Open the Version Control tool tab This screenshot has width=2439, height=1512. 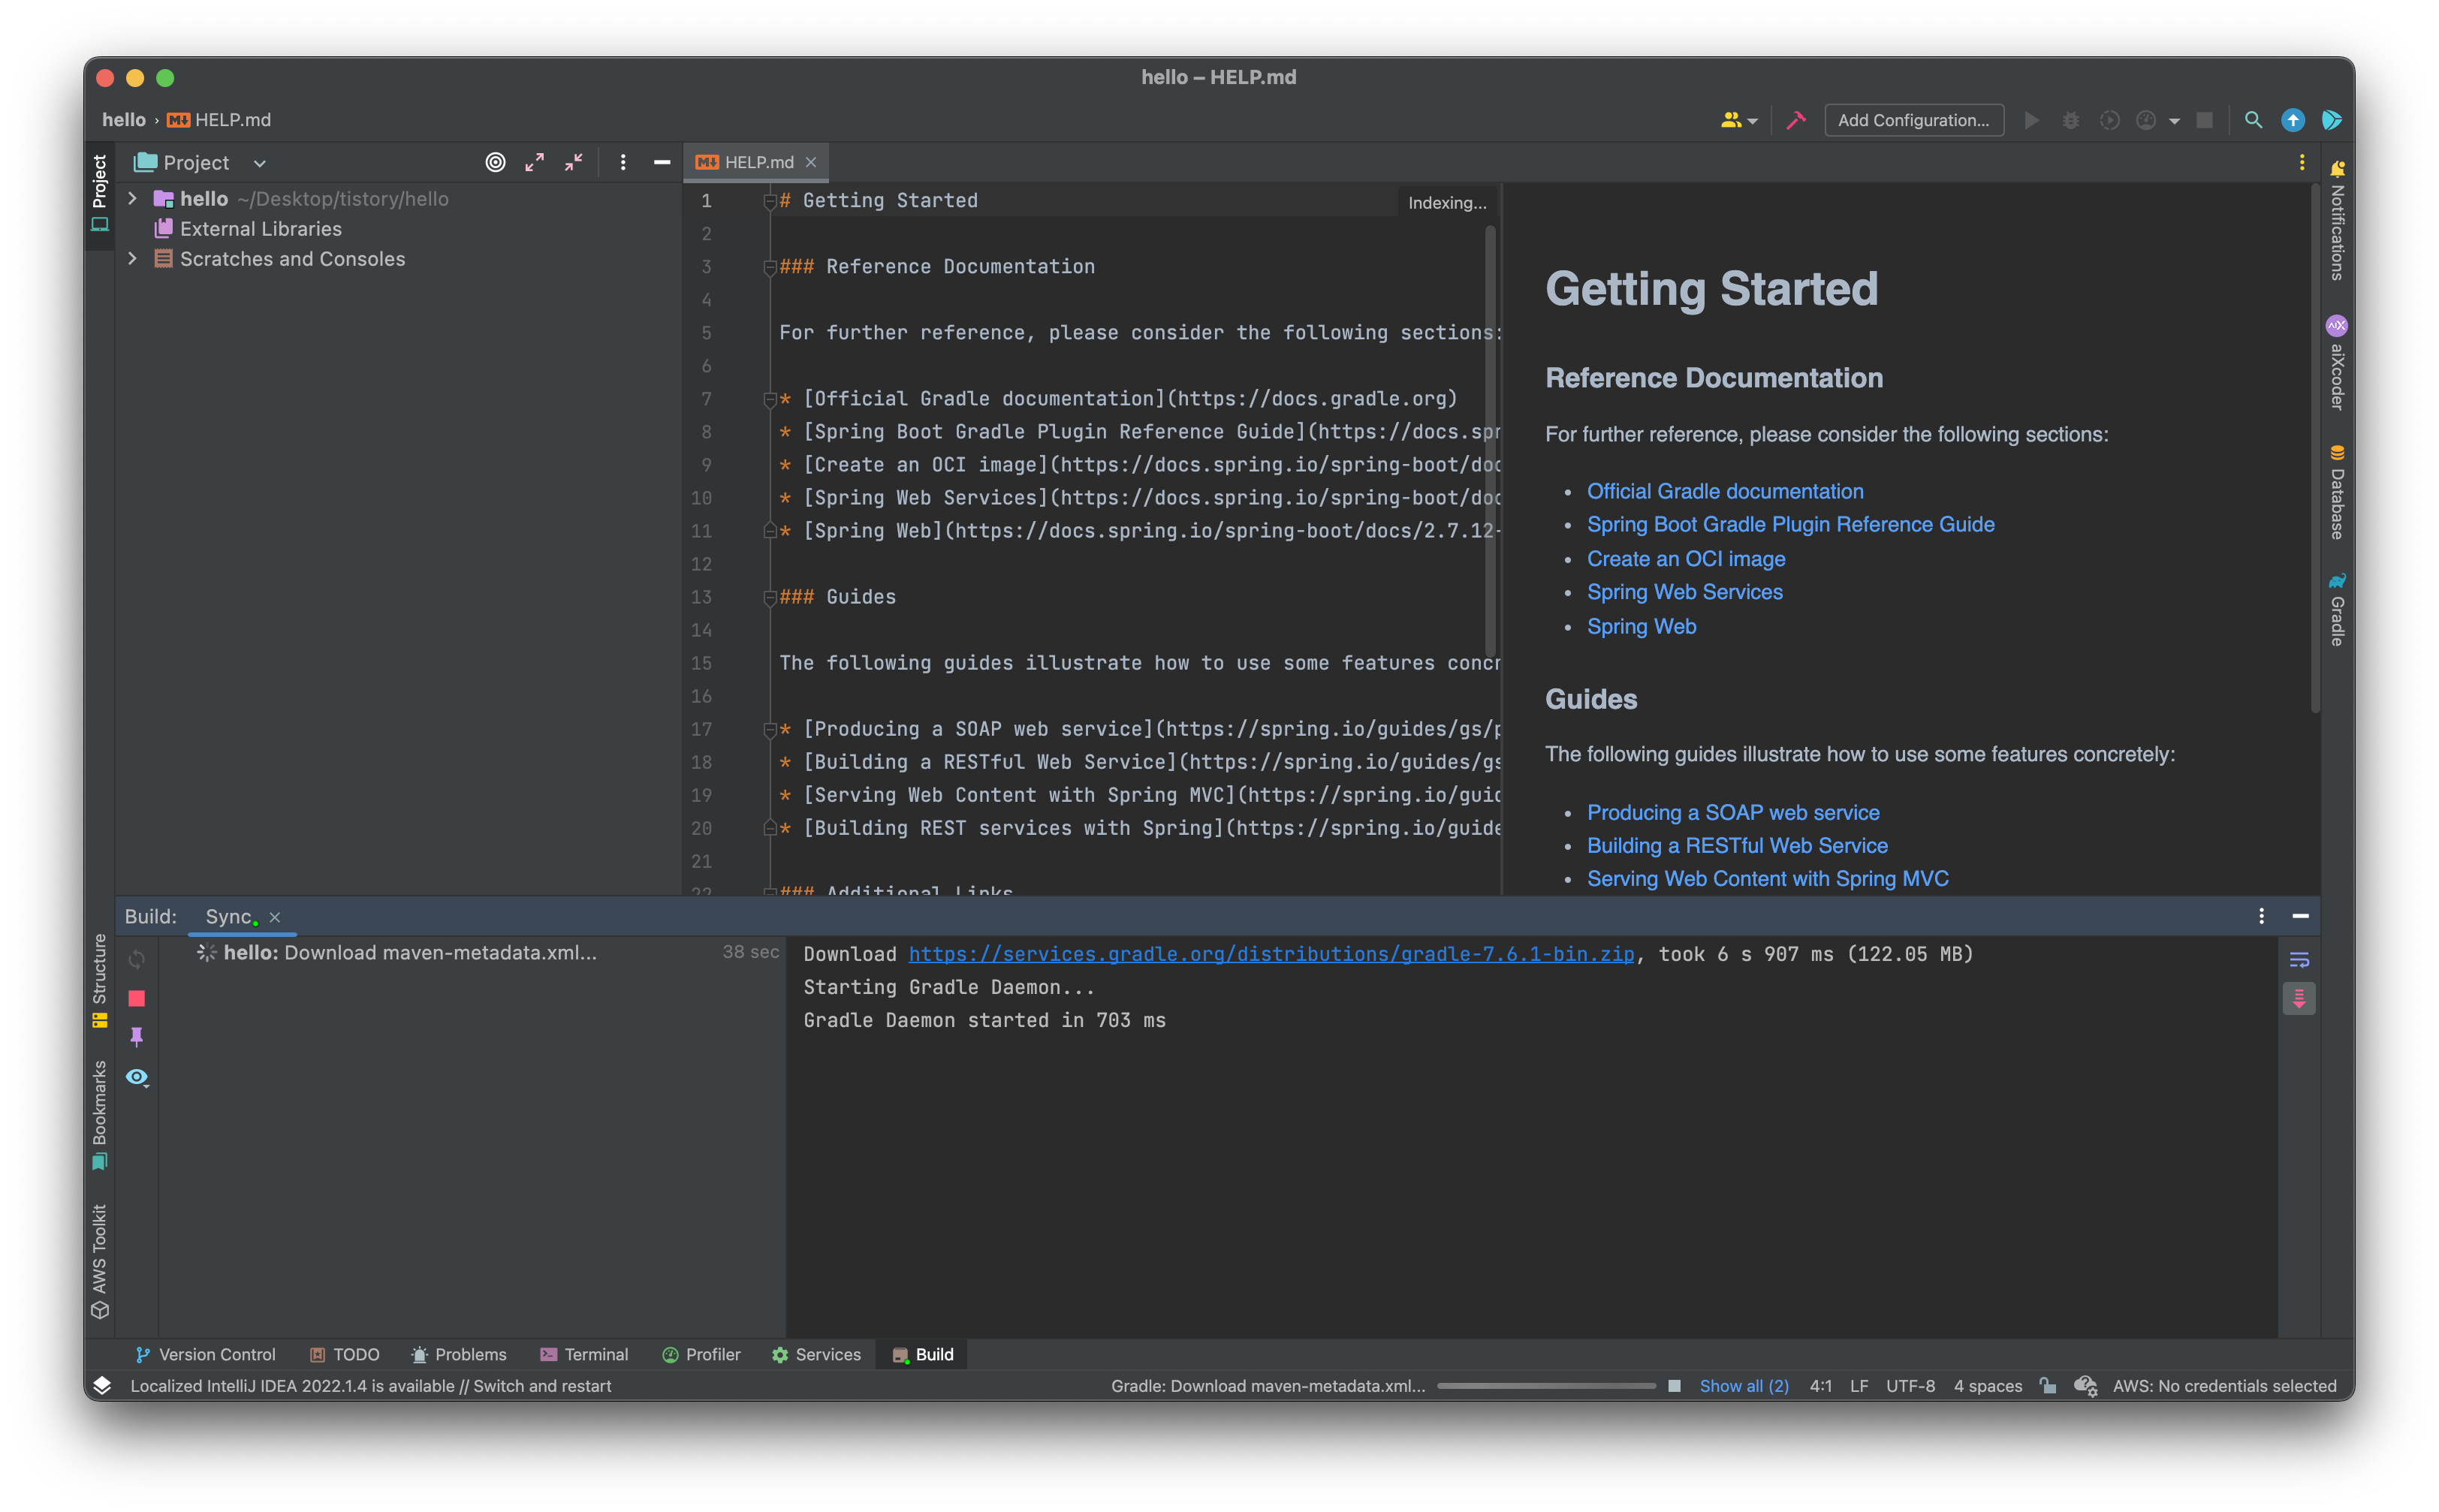pyautogui.click(x=205, y=1354)
